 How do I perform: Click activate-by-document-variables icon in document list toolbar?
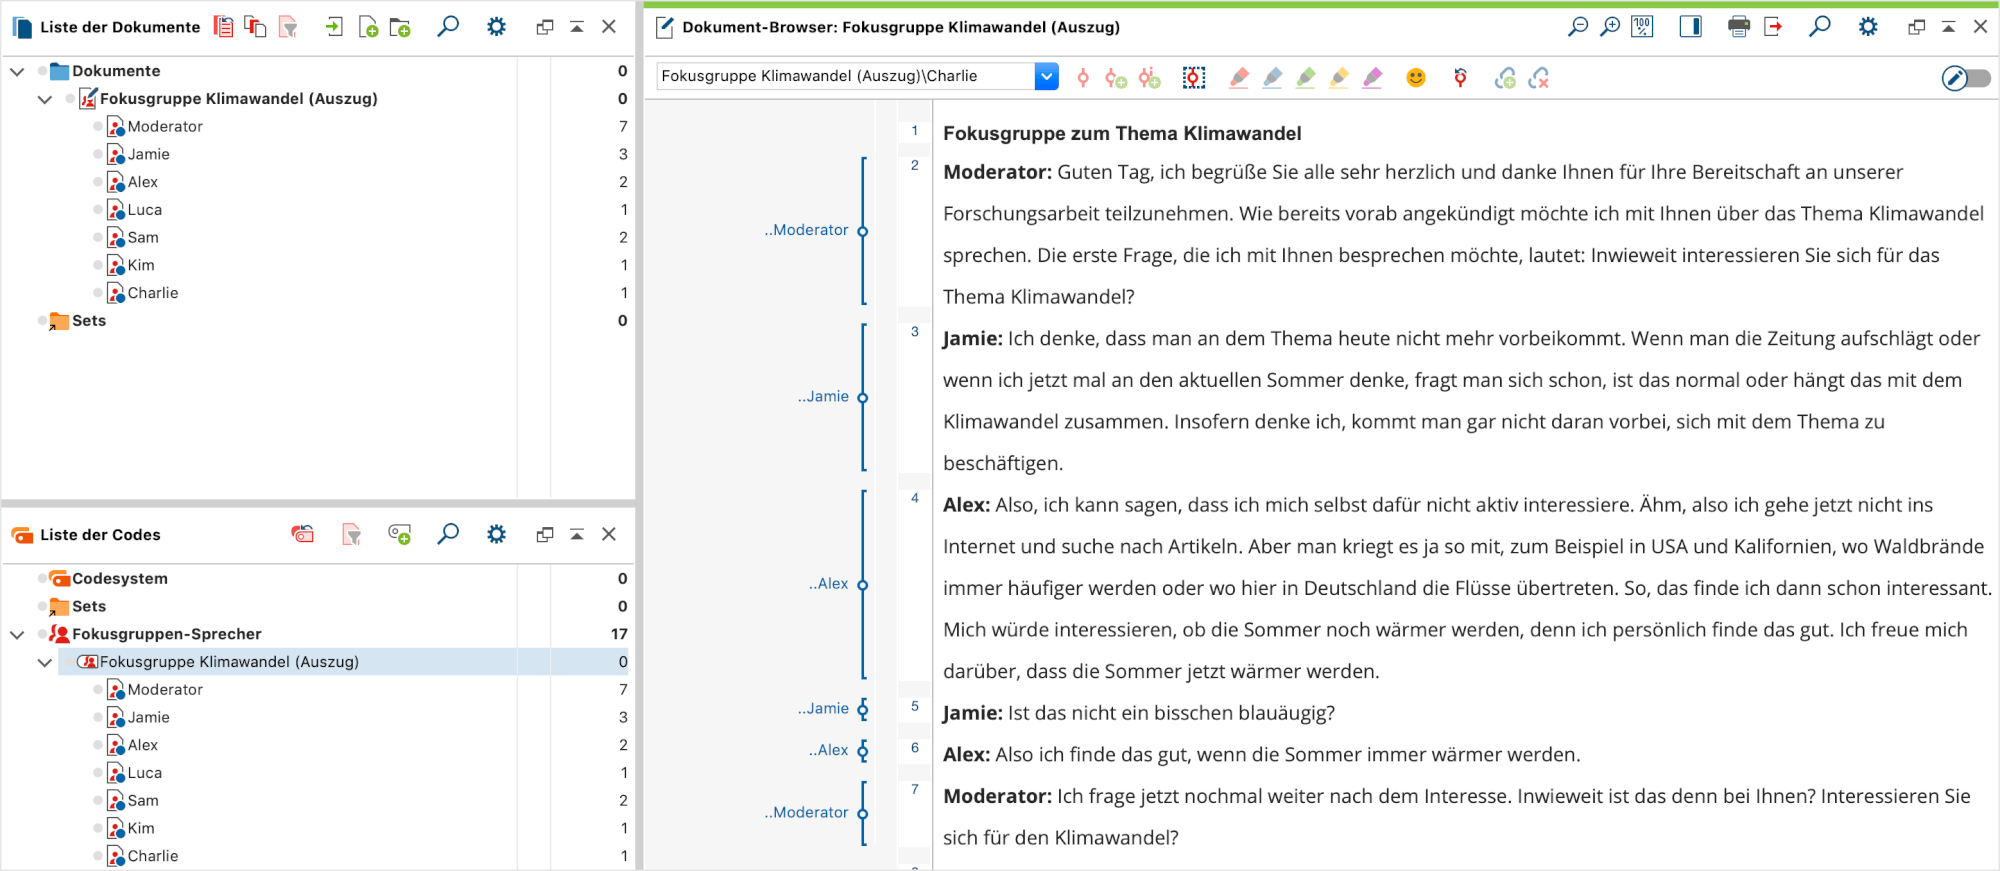[x=256, y=27]
